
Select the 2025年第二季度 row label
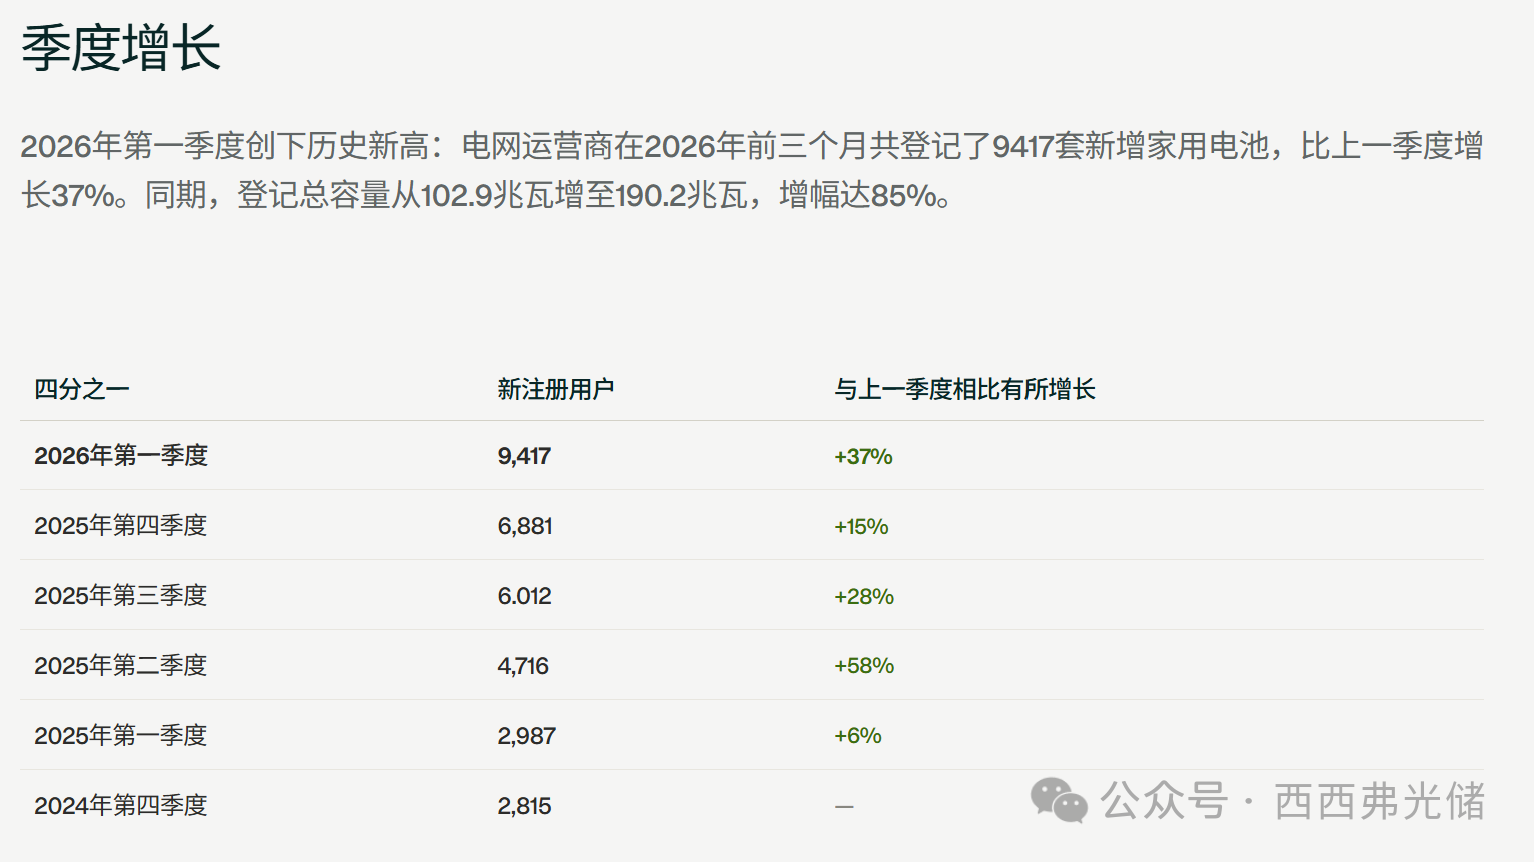121,666
